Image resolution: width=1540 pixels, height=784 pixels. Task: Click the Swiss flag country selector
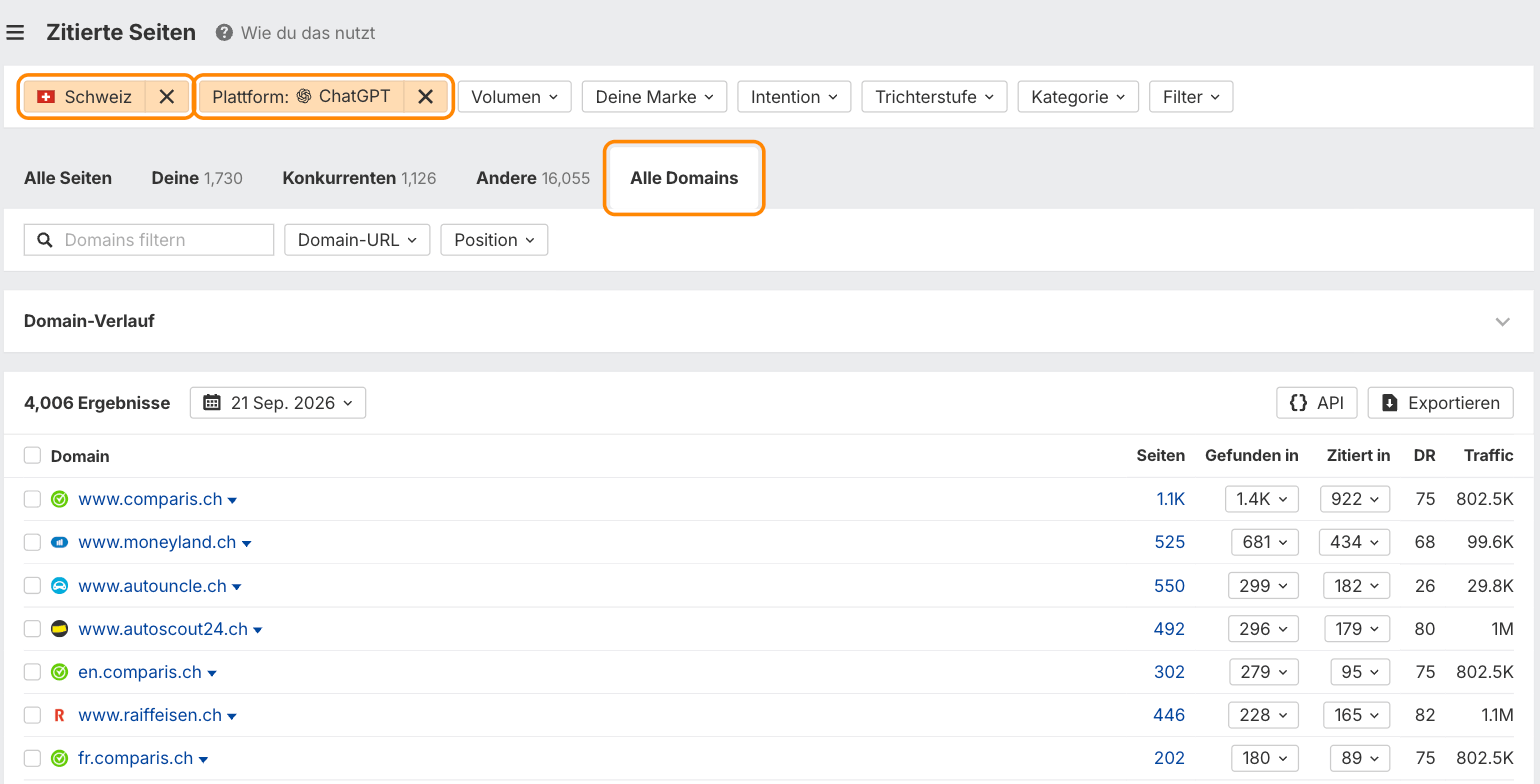[85, 97]
